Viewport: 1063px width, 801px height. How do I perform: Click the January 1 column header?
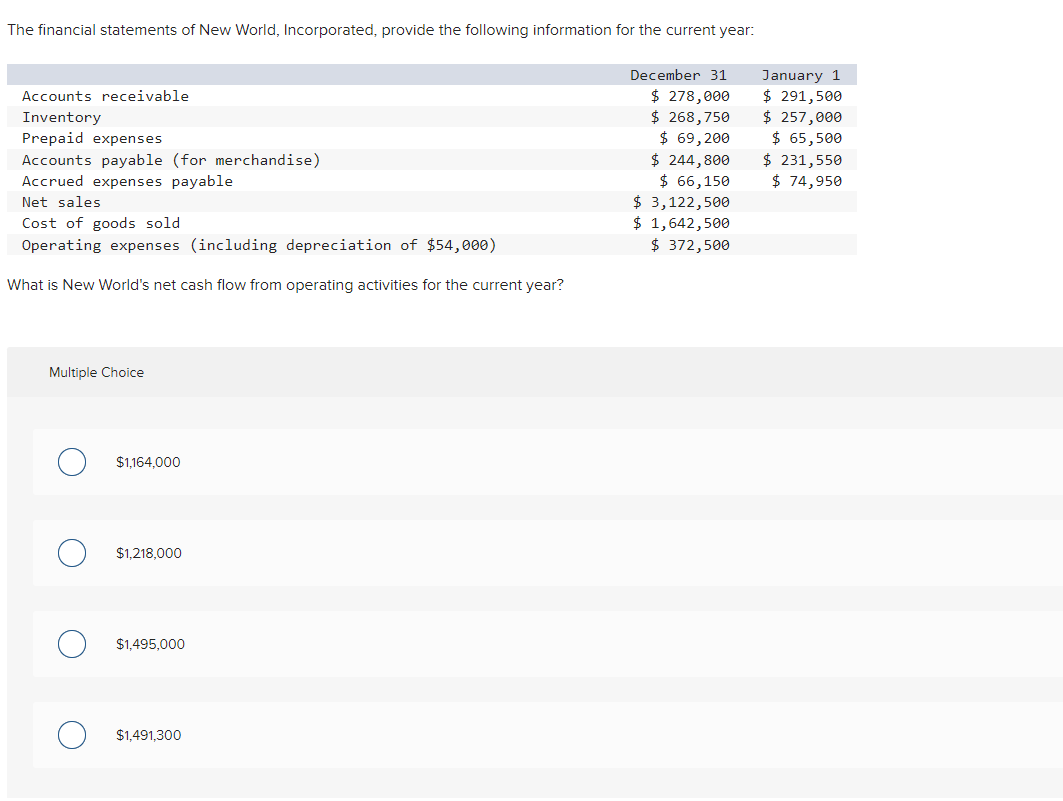[x=800, y=74]
